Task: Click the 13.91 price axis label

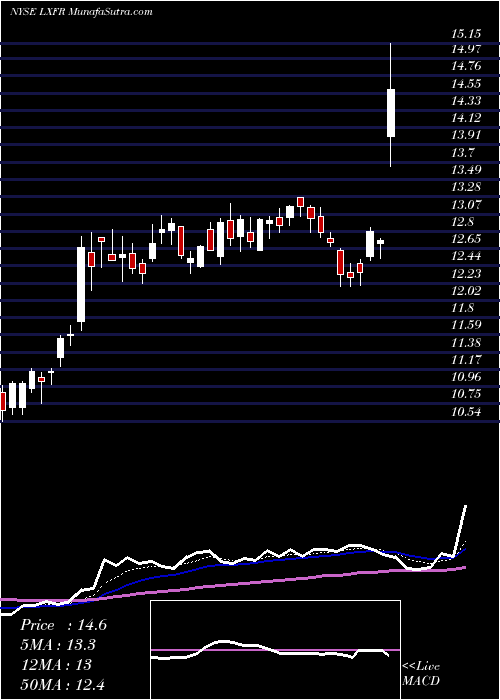Action: tap(466, 135)
